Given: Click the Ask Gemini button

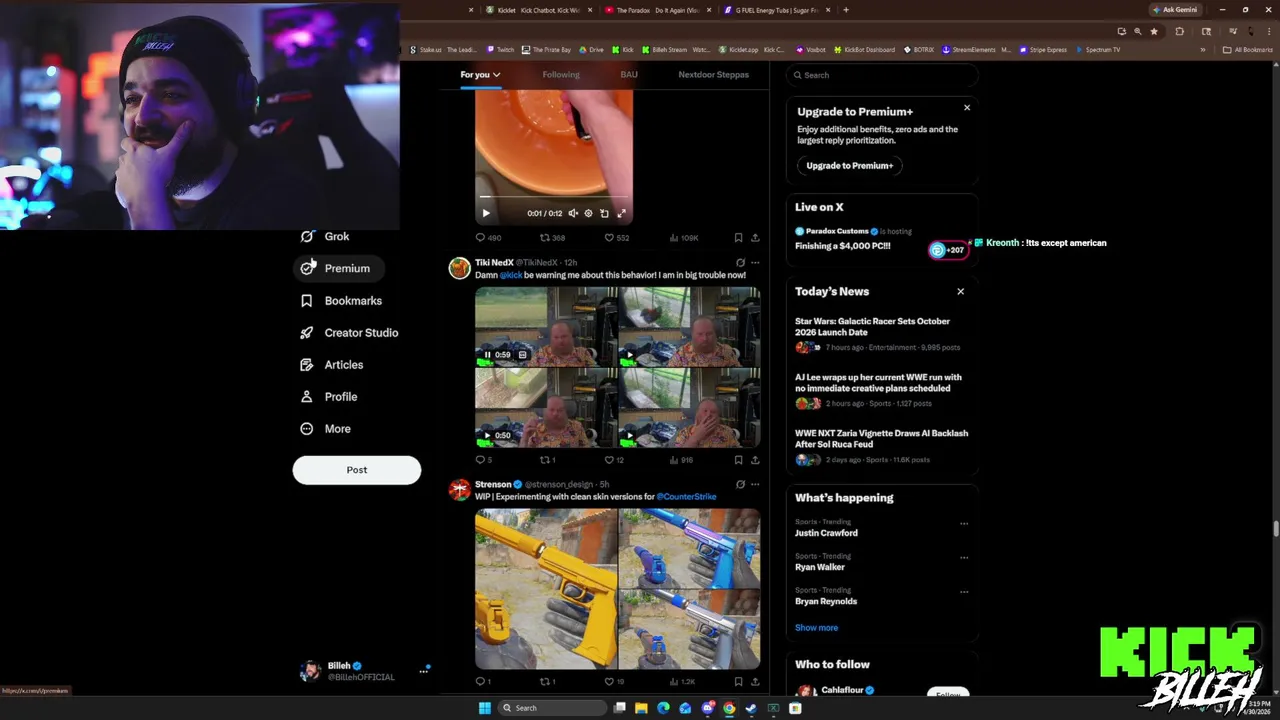Looking at the screenshot, I should pos(1174,10).
